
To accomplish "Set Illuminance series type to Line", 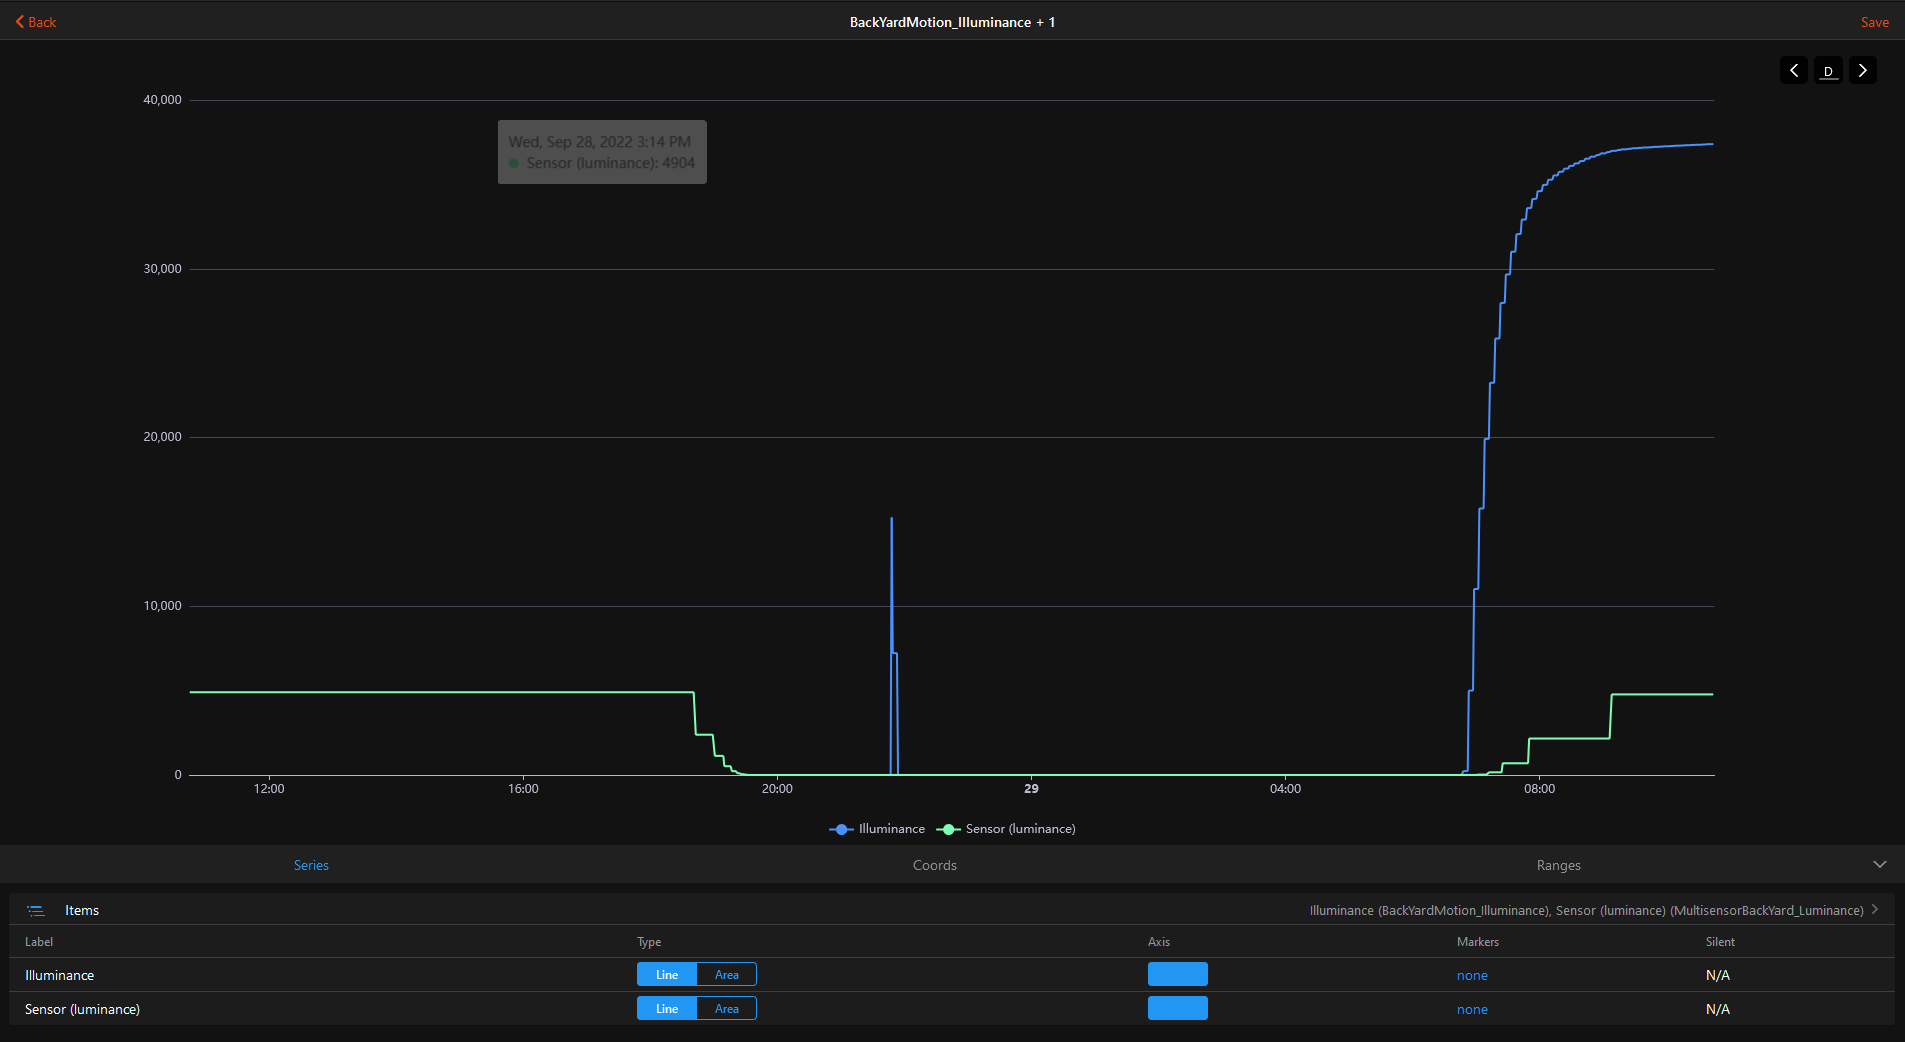I will point(667,975).
